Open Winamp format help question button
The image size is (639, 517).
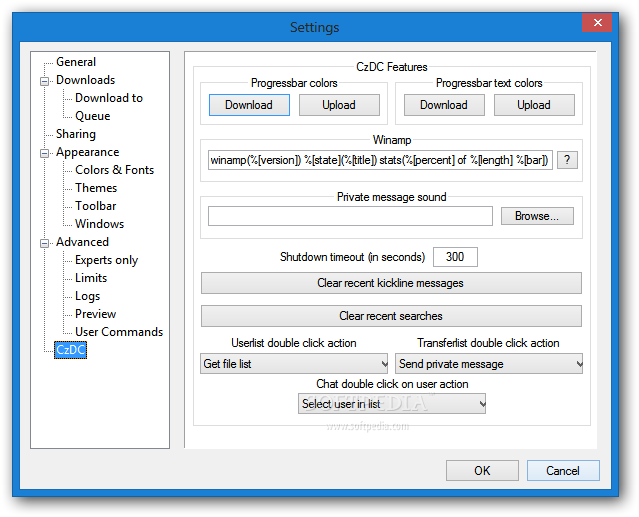click(x=567, y=160)
